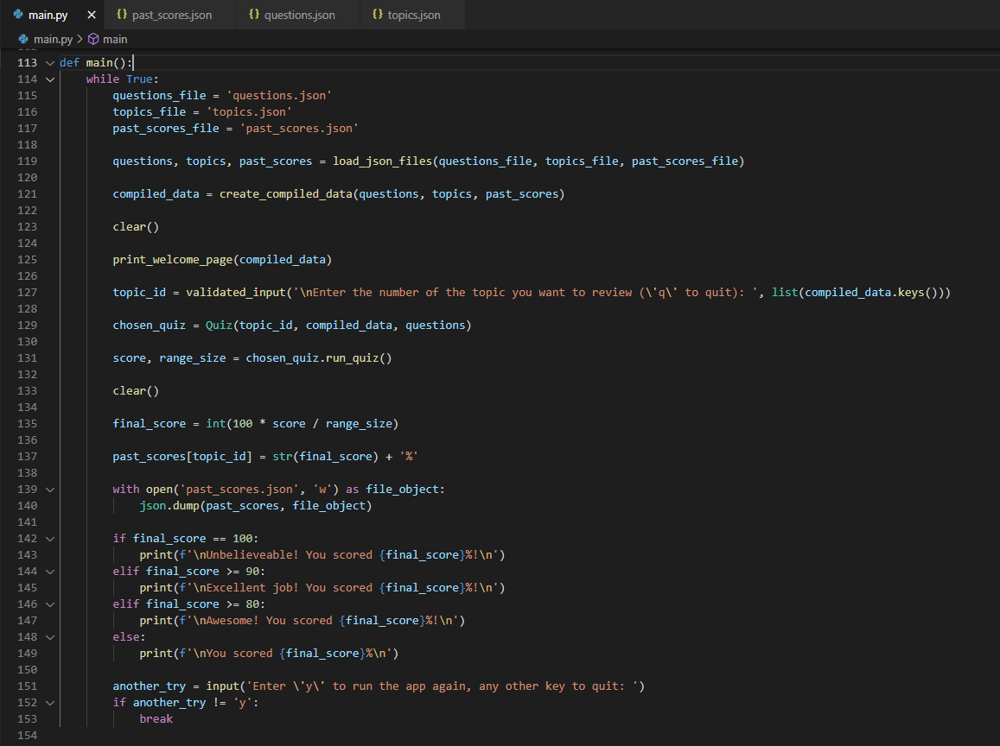Fold the elif final_score >= 80 block

click(x=50, y=604)
